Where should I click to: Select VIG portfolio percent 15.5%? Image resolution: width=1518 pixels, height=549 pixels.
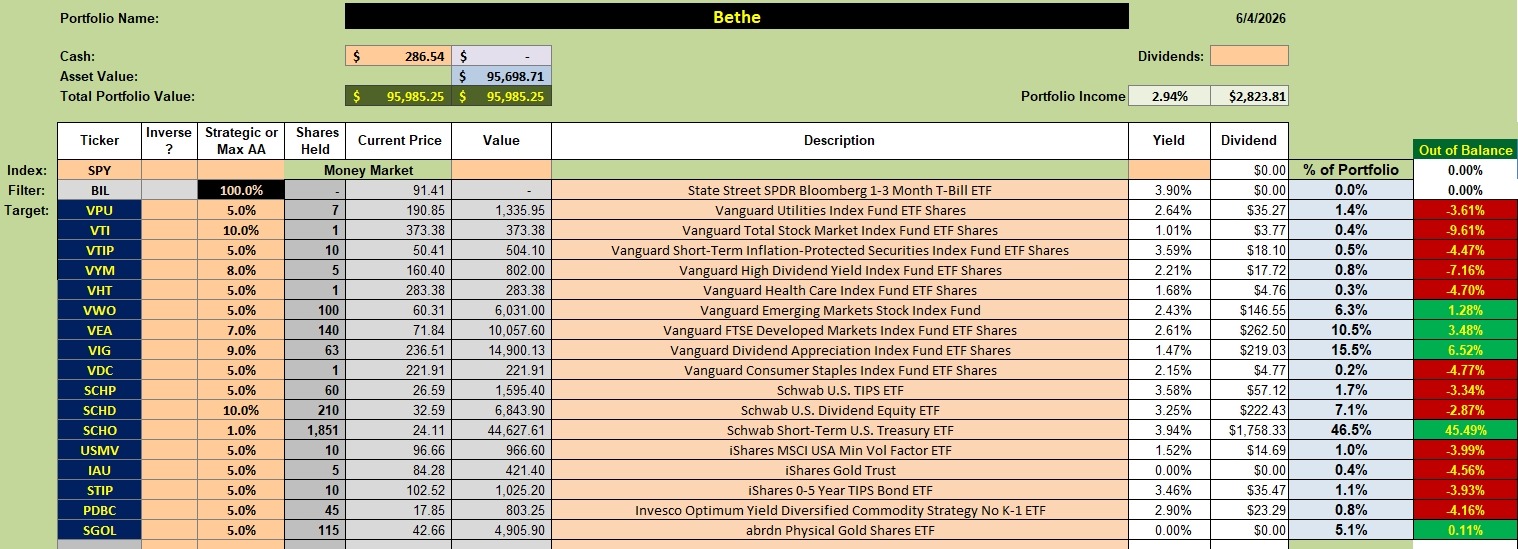(1351, 350)
